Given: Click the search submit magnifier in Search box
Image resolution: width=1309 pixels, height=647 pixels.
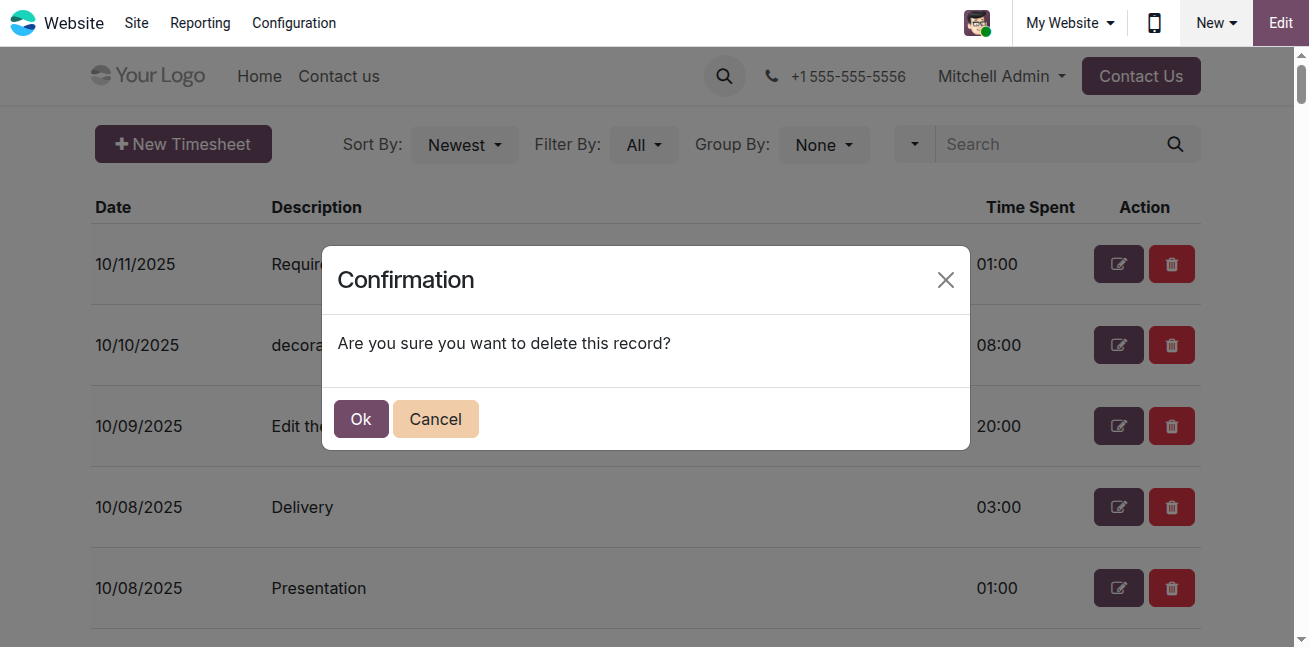Looking at the screenshot, I should [1175, 144].
